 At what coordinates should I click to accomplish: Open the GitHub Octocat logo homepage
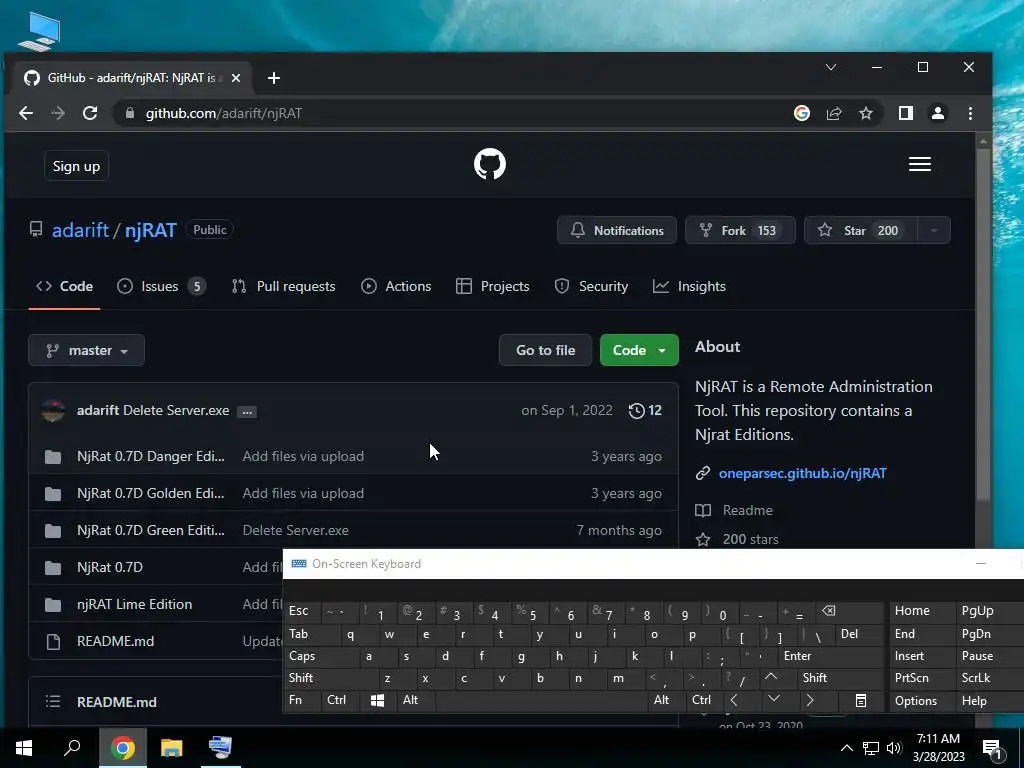[490, 164]
